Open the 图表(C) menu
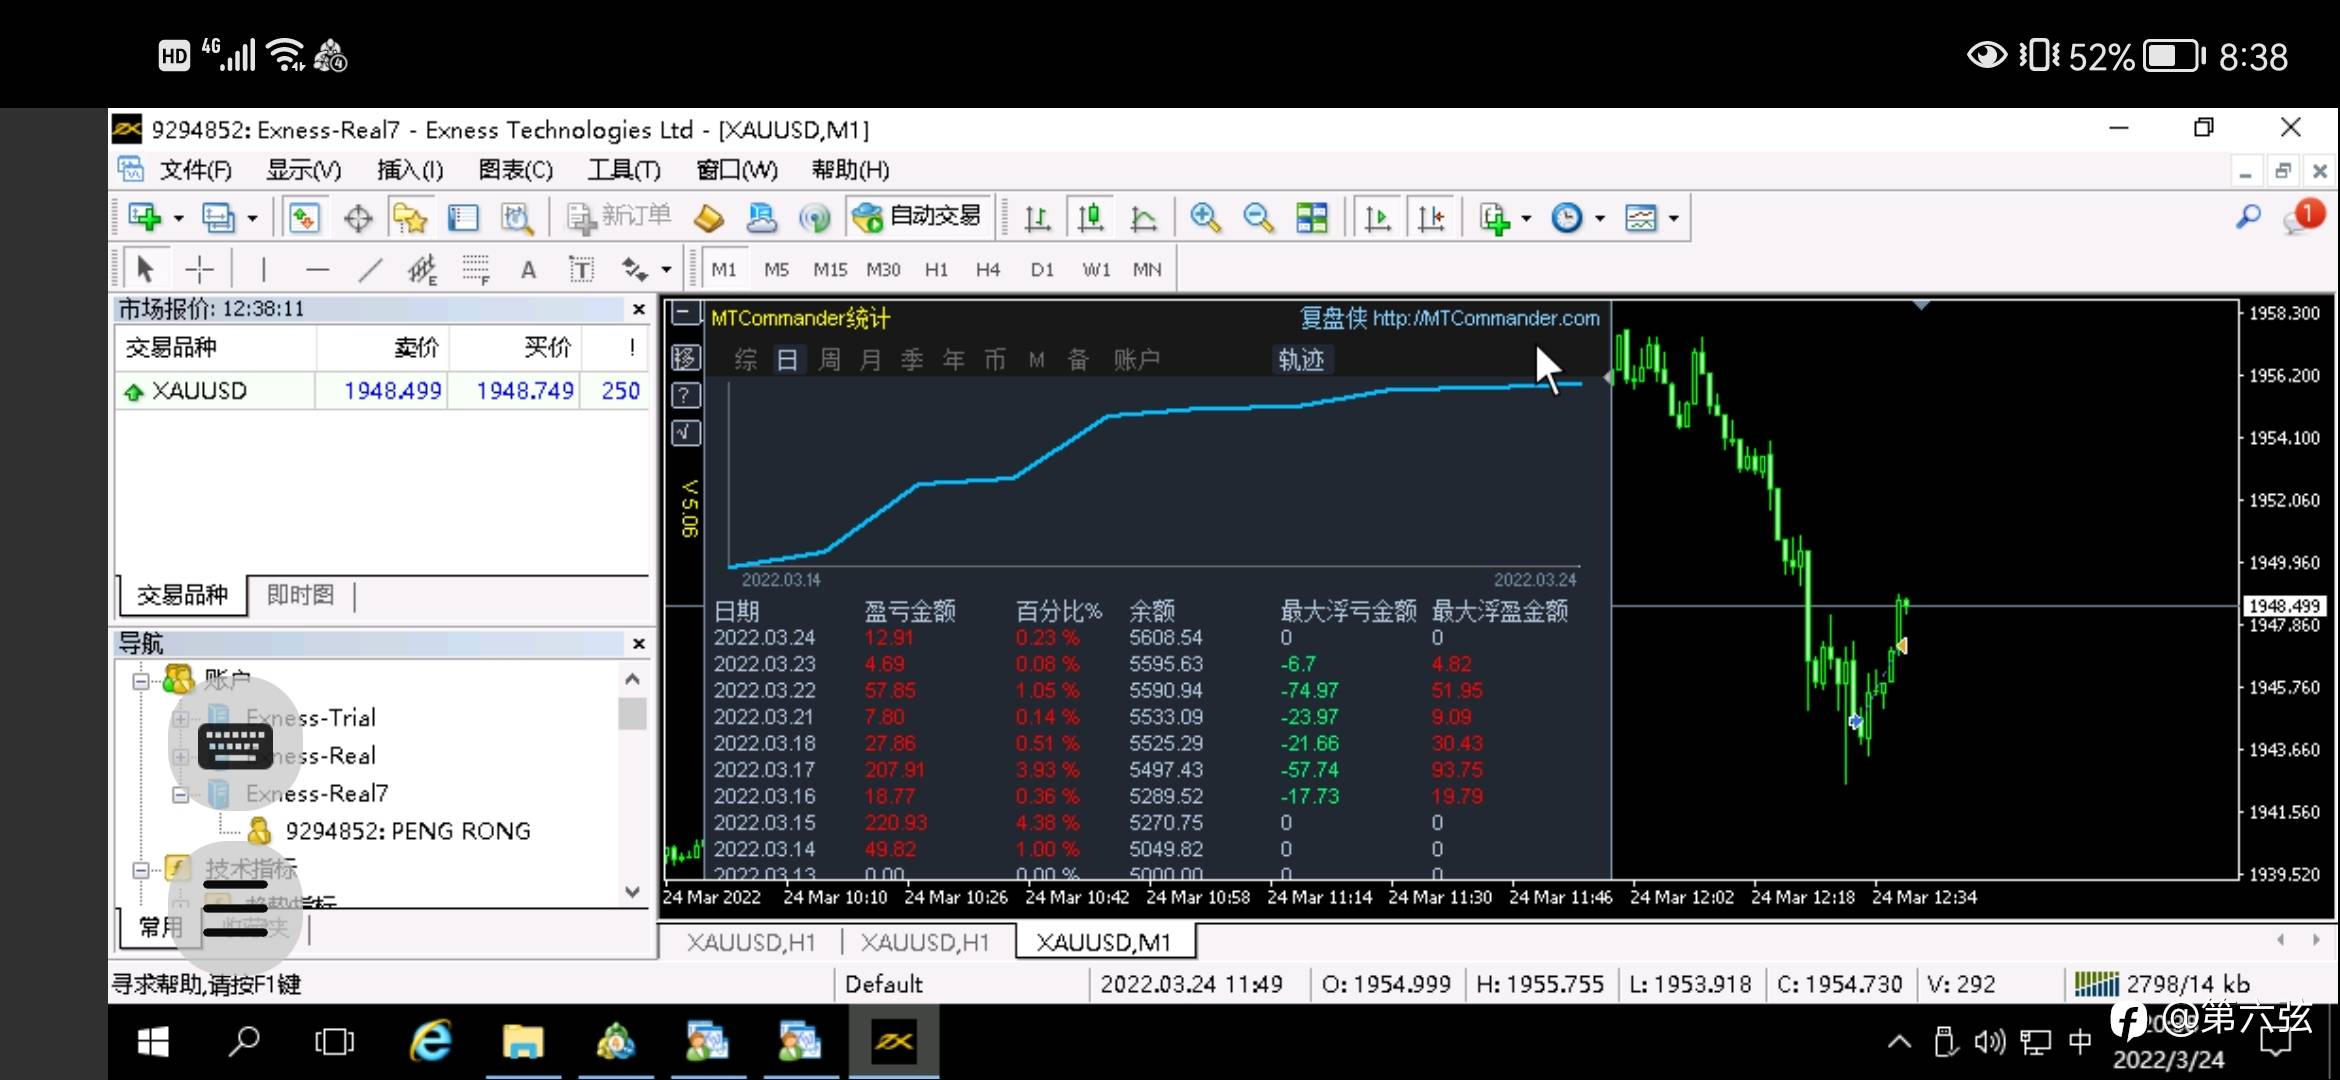 [515, 170]
